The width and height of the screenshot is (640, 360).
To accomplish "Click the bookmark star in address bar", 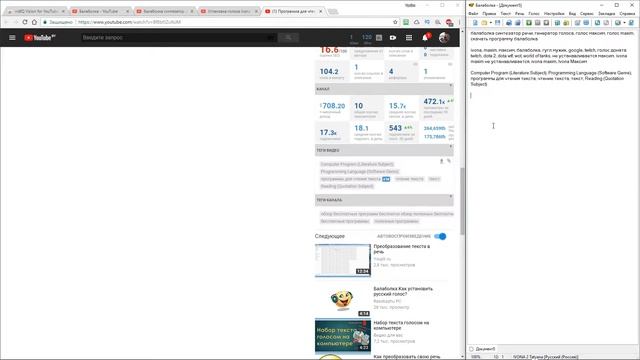I will [x=395, y=22].
